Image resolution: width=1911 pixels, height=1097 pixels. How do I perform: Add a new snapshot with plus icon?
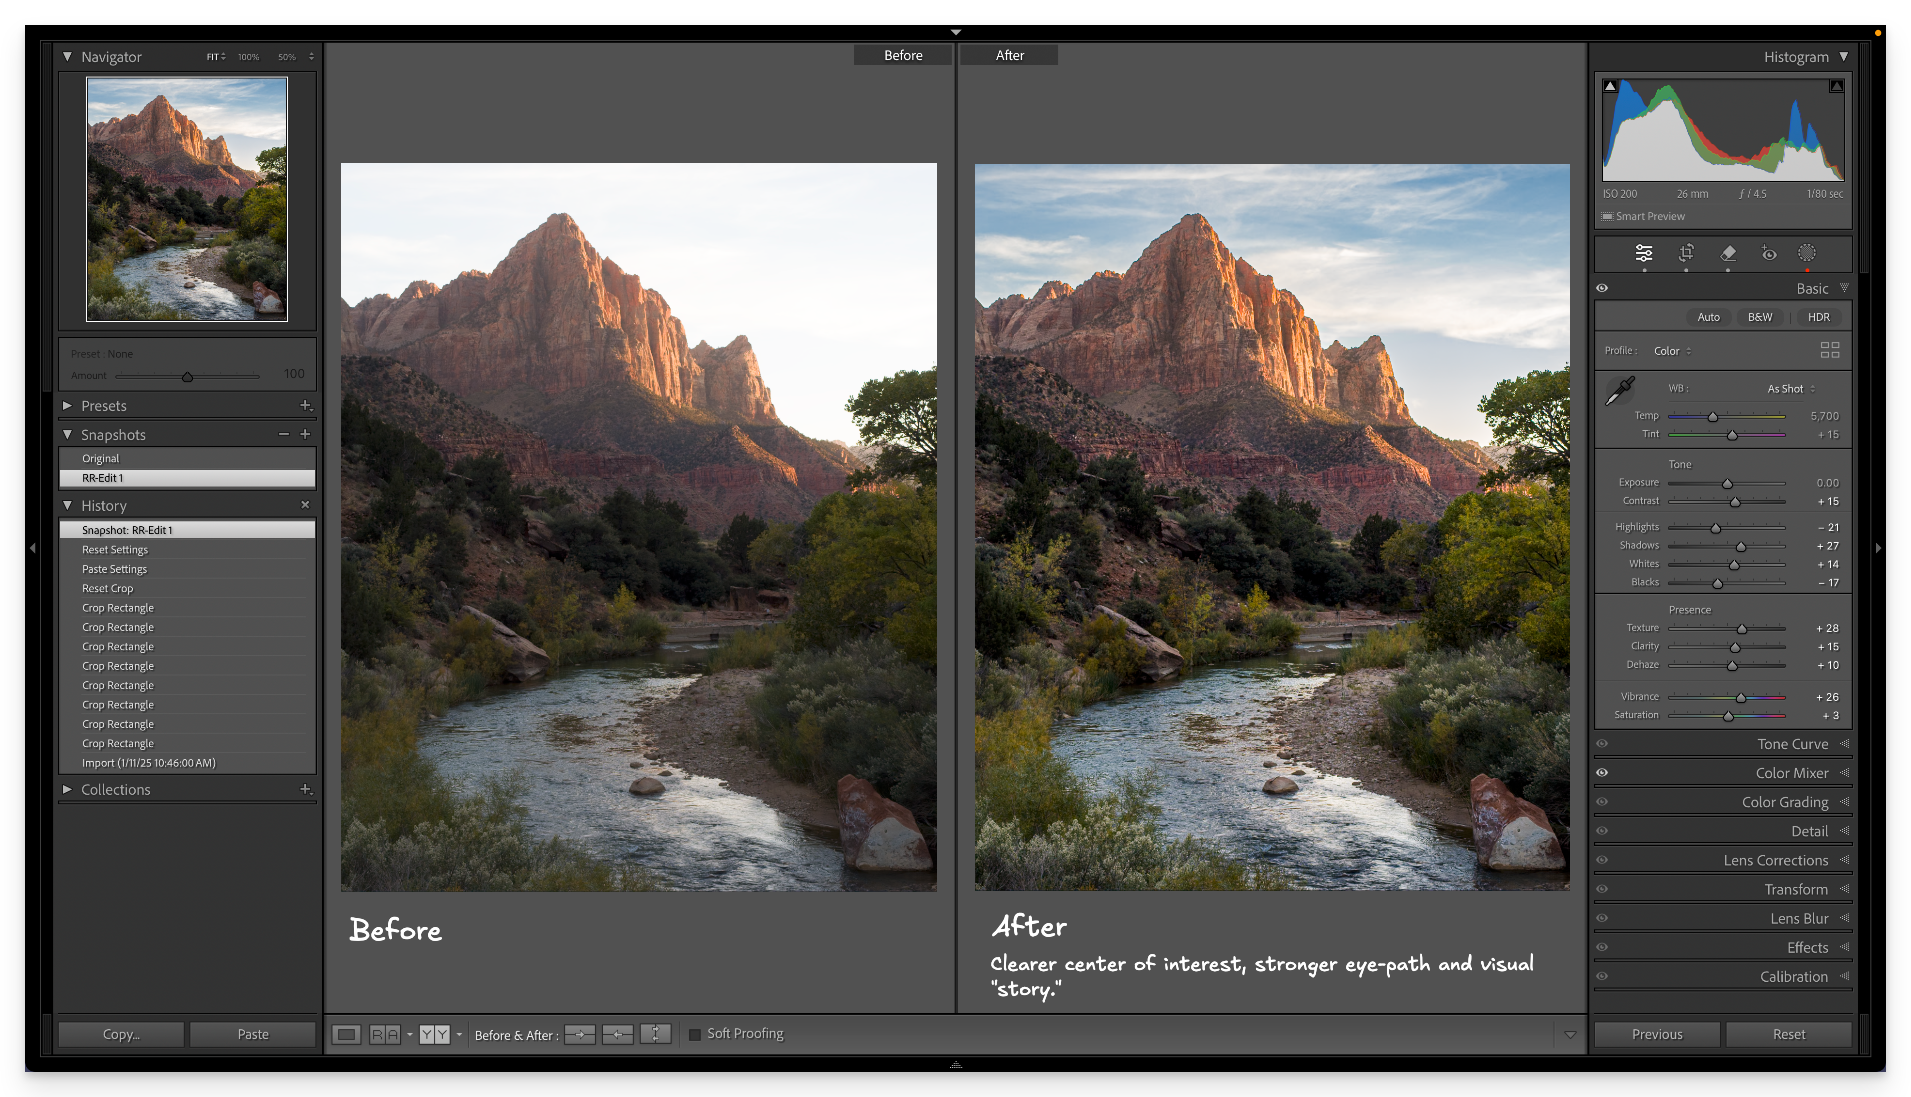pos(305,435)
